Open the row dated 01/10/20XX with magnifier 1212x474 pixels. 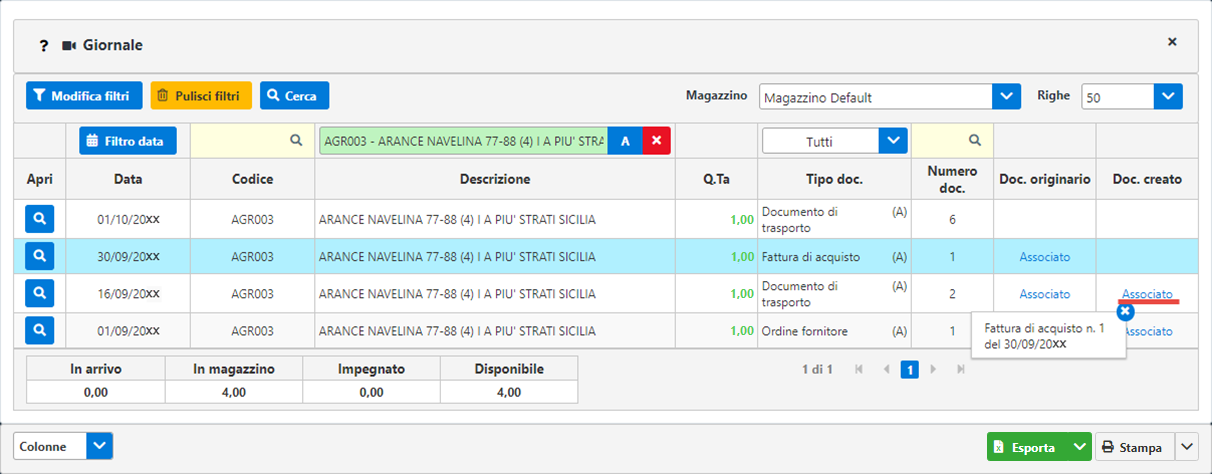40,219
